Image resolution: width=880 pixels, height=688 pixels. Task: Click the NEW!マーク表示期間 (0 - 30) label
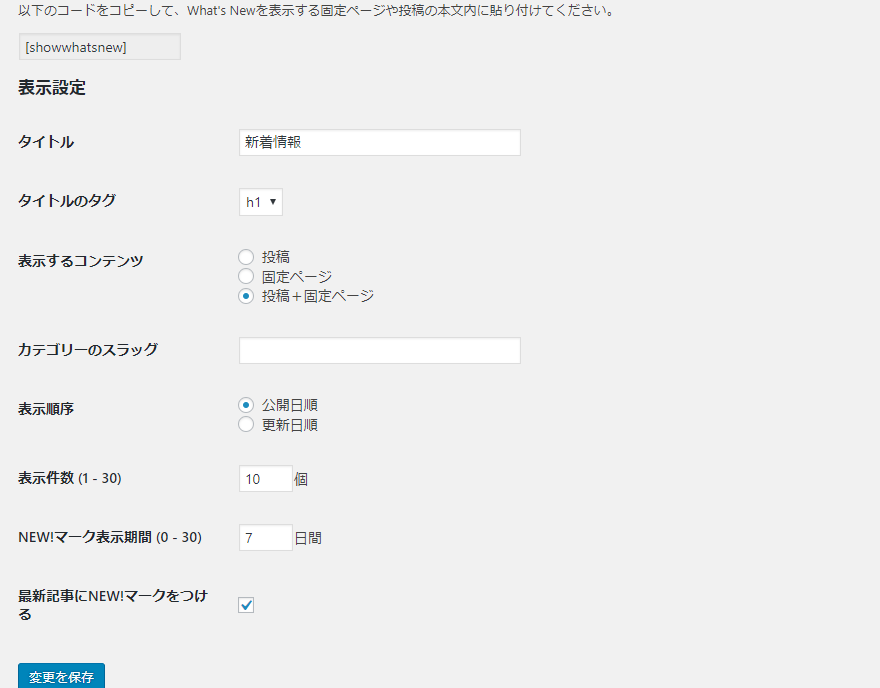click(x=110, y=537)
